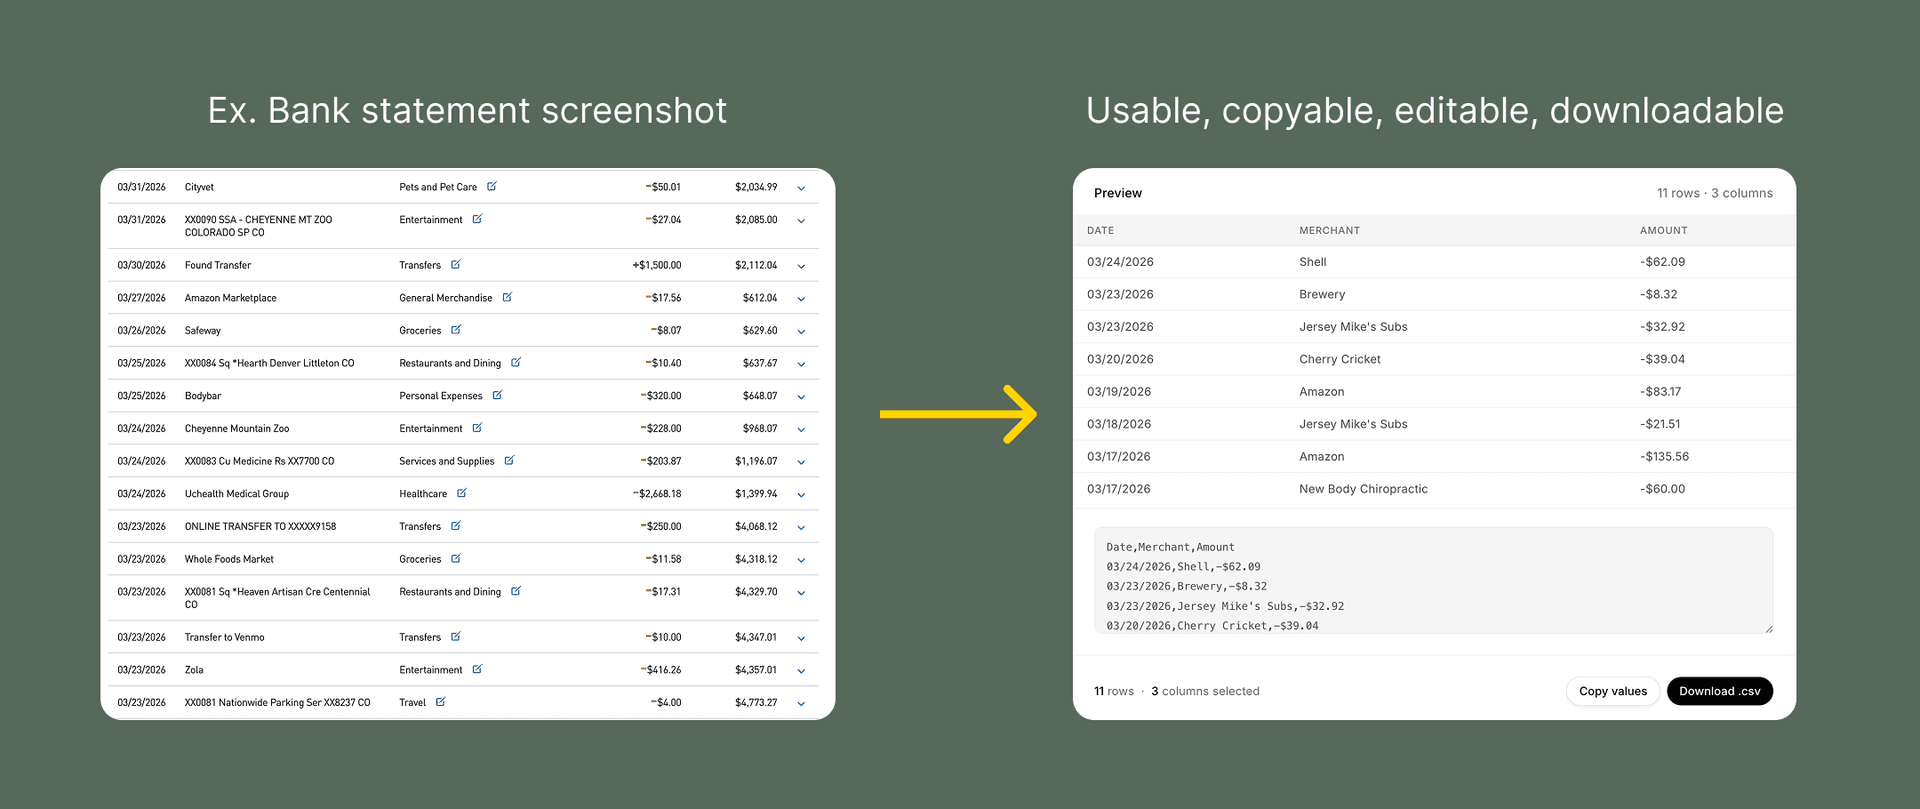Edit category icon for Uchealth Medical Group row
This screenshot has width=1920, height=809.
pos(462,493)
